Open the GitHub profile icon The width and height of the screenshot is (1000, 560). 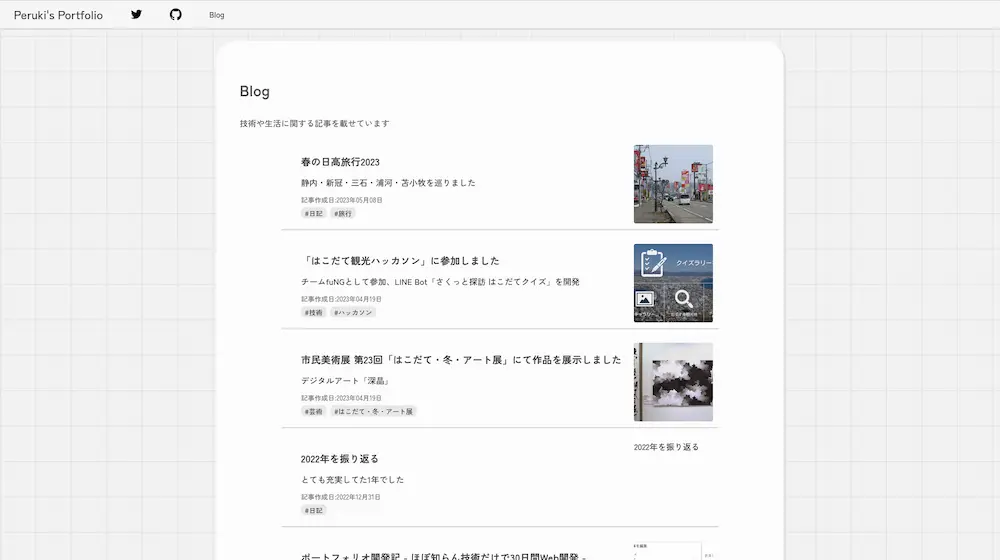pos(176,15)
